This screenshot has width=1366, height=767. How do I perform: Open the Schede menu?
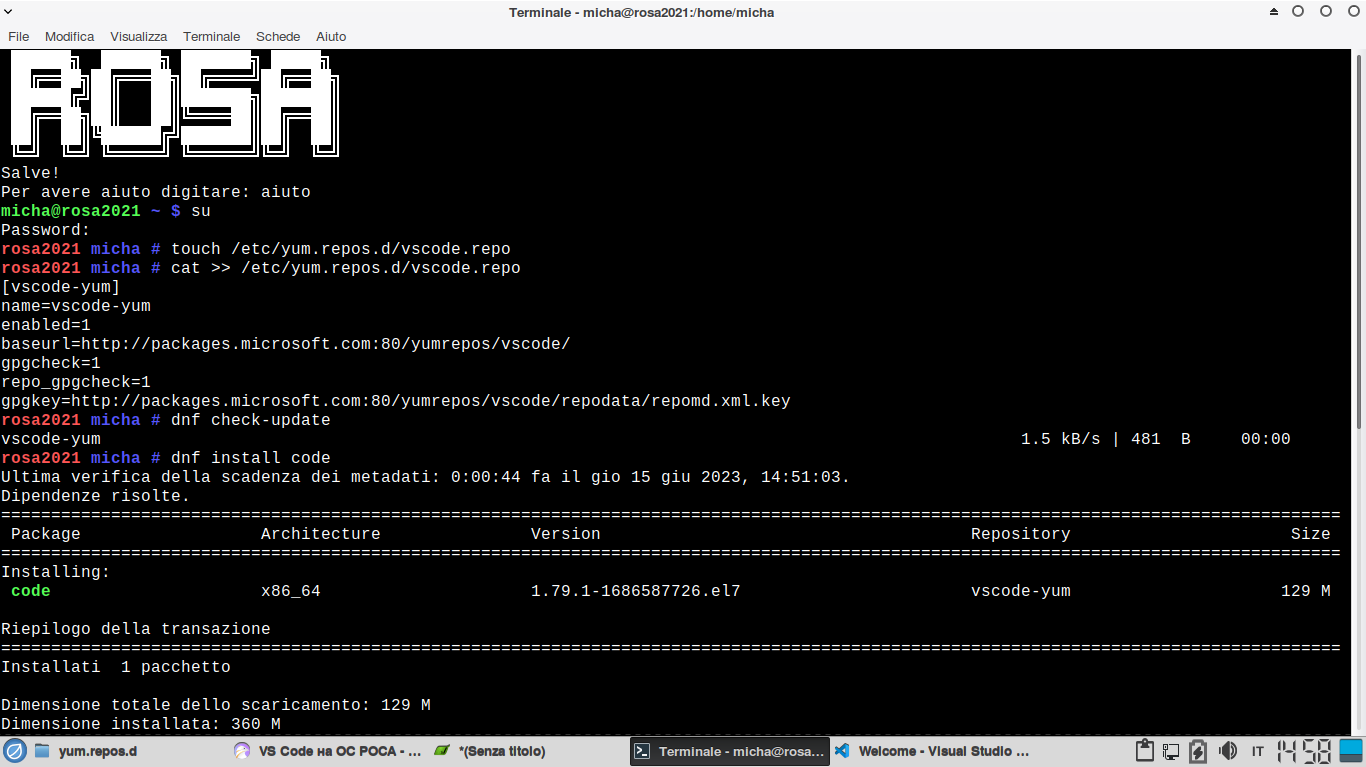[278, 37]
